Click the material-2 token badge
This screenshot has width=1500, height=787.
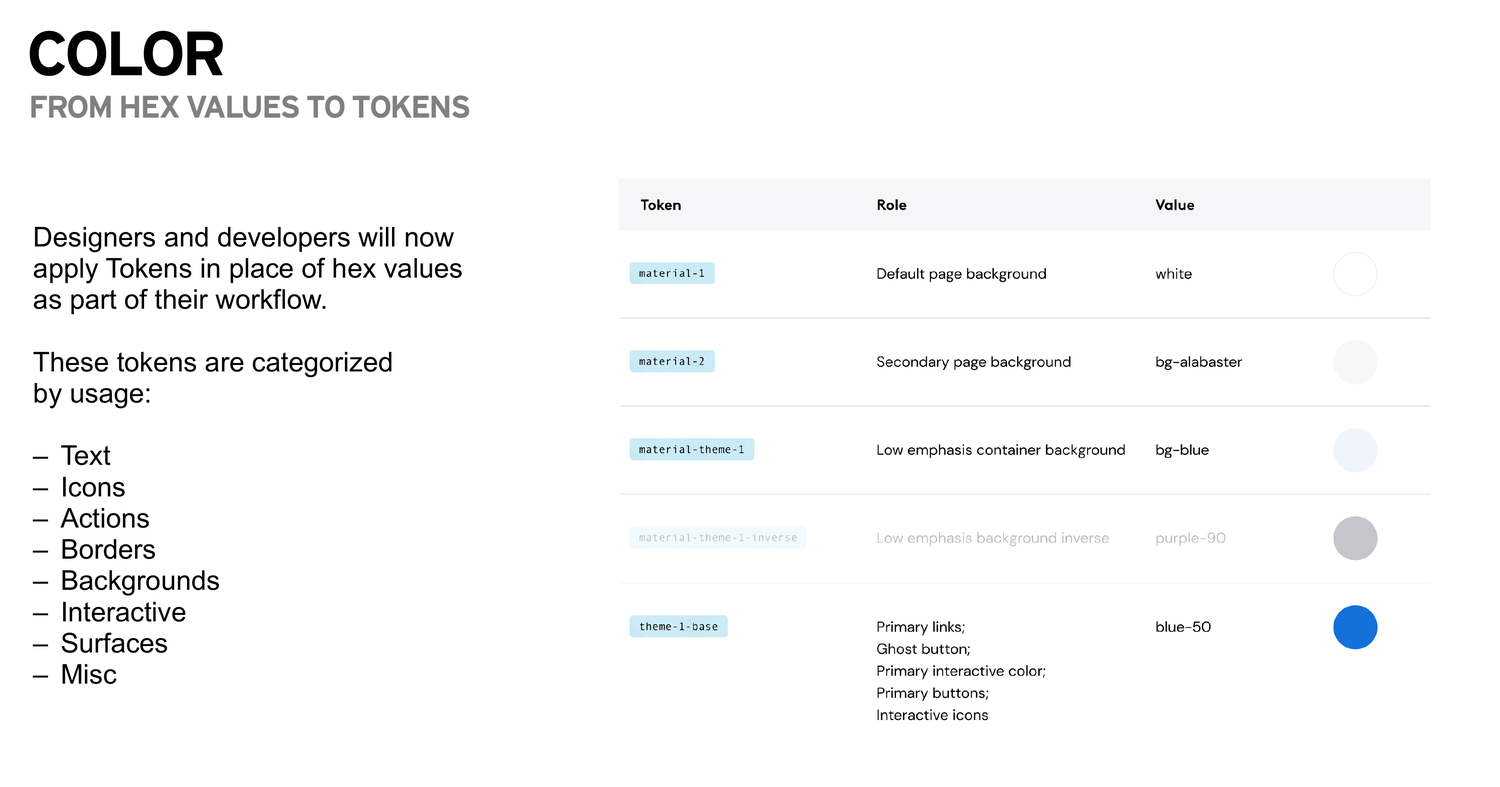coord(672,361)
